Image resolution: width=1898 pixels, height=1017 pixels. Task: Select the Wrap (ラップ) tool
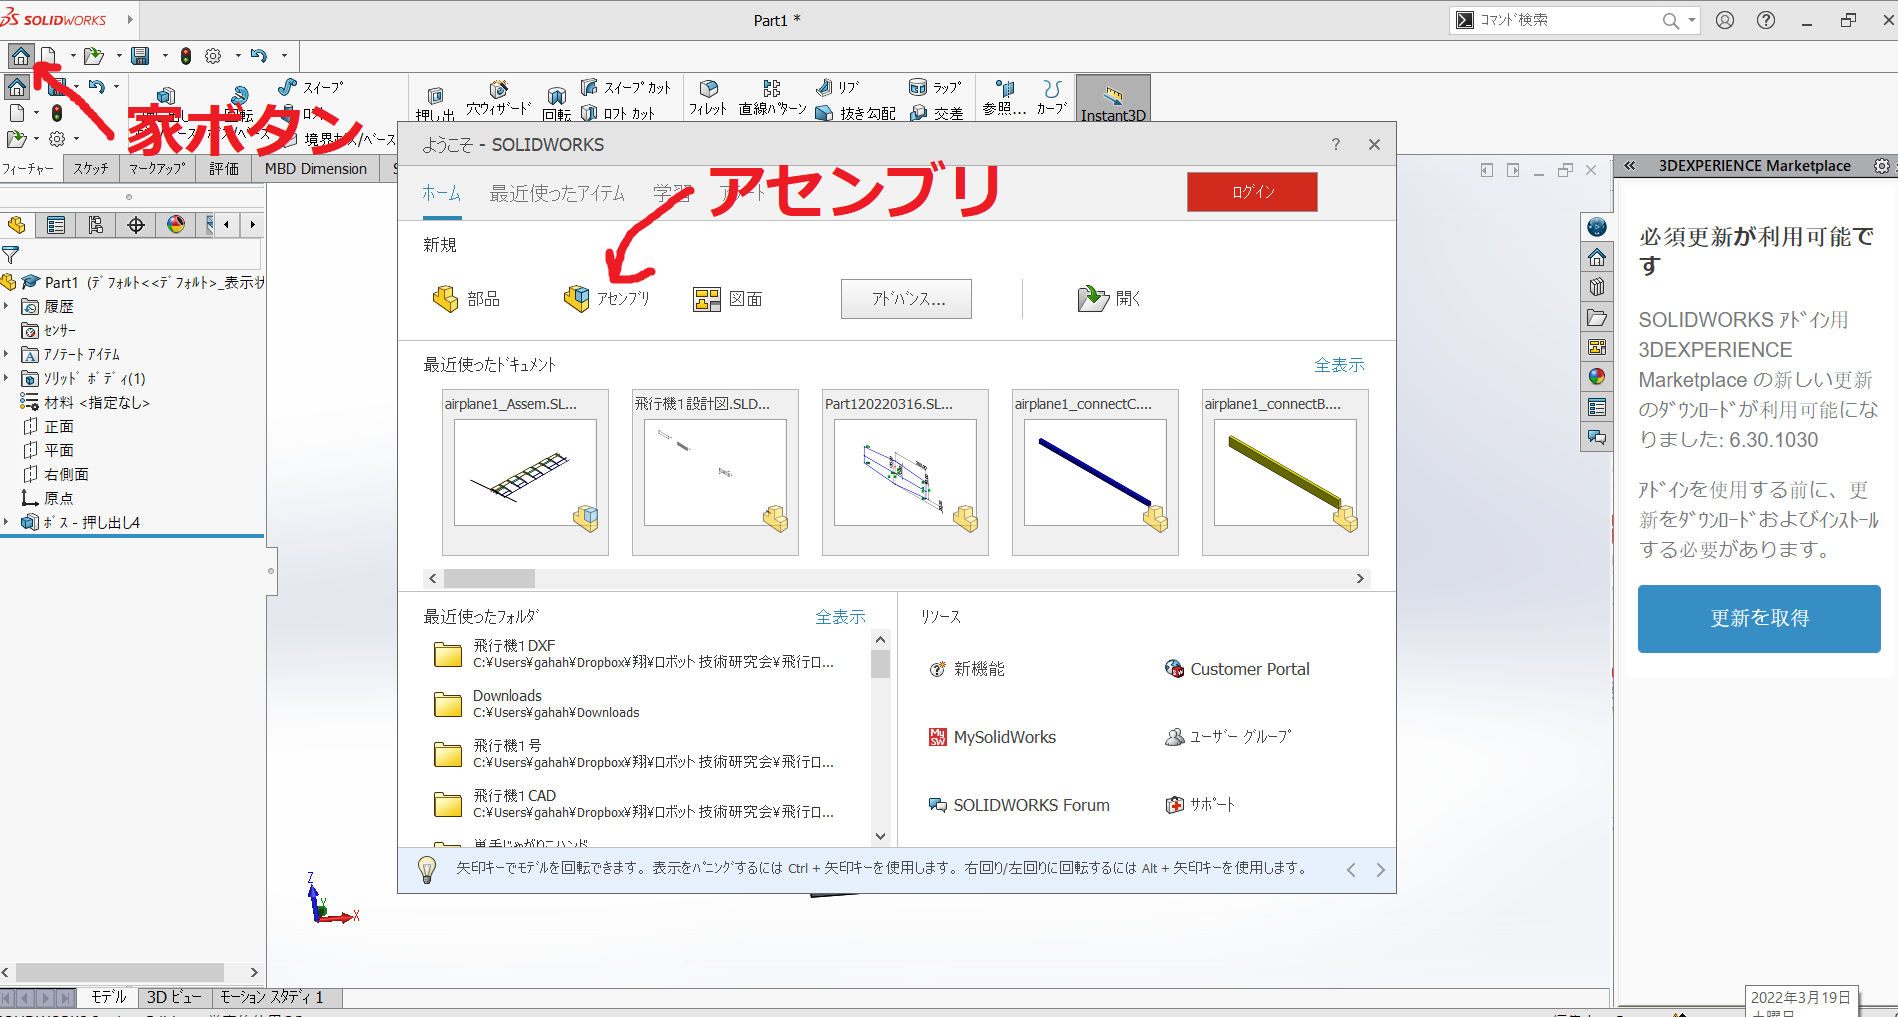pos(936,87)
